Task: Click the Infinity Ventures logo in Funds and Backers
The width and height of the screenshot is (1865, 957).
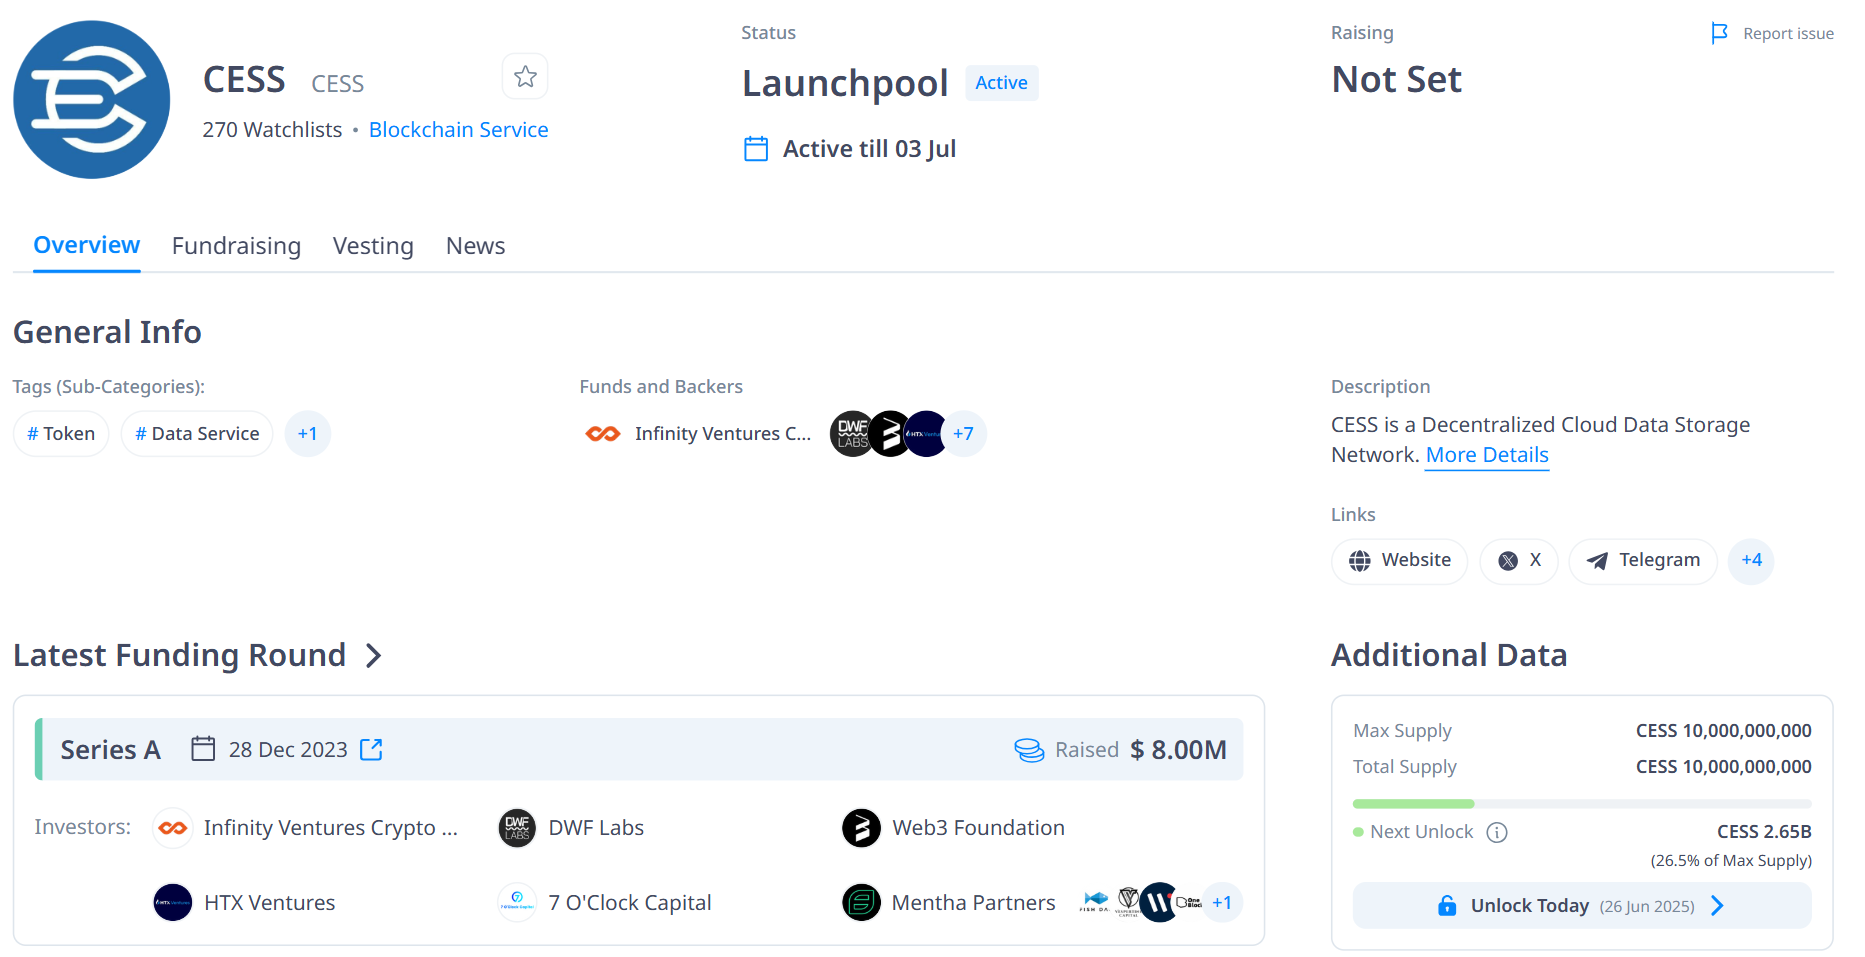Action: click(x=603, y=434)
